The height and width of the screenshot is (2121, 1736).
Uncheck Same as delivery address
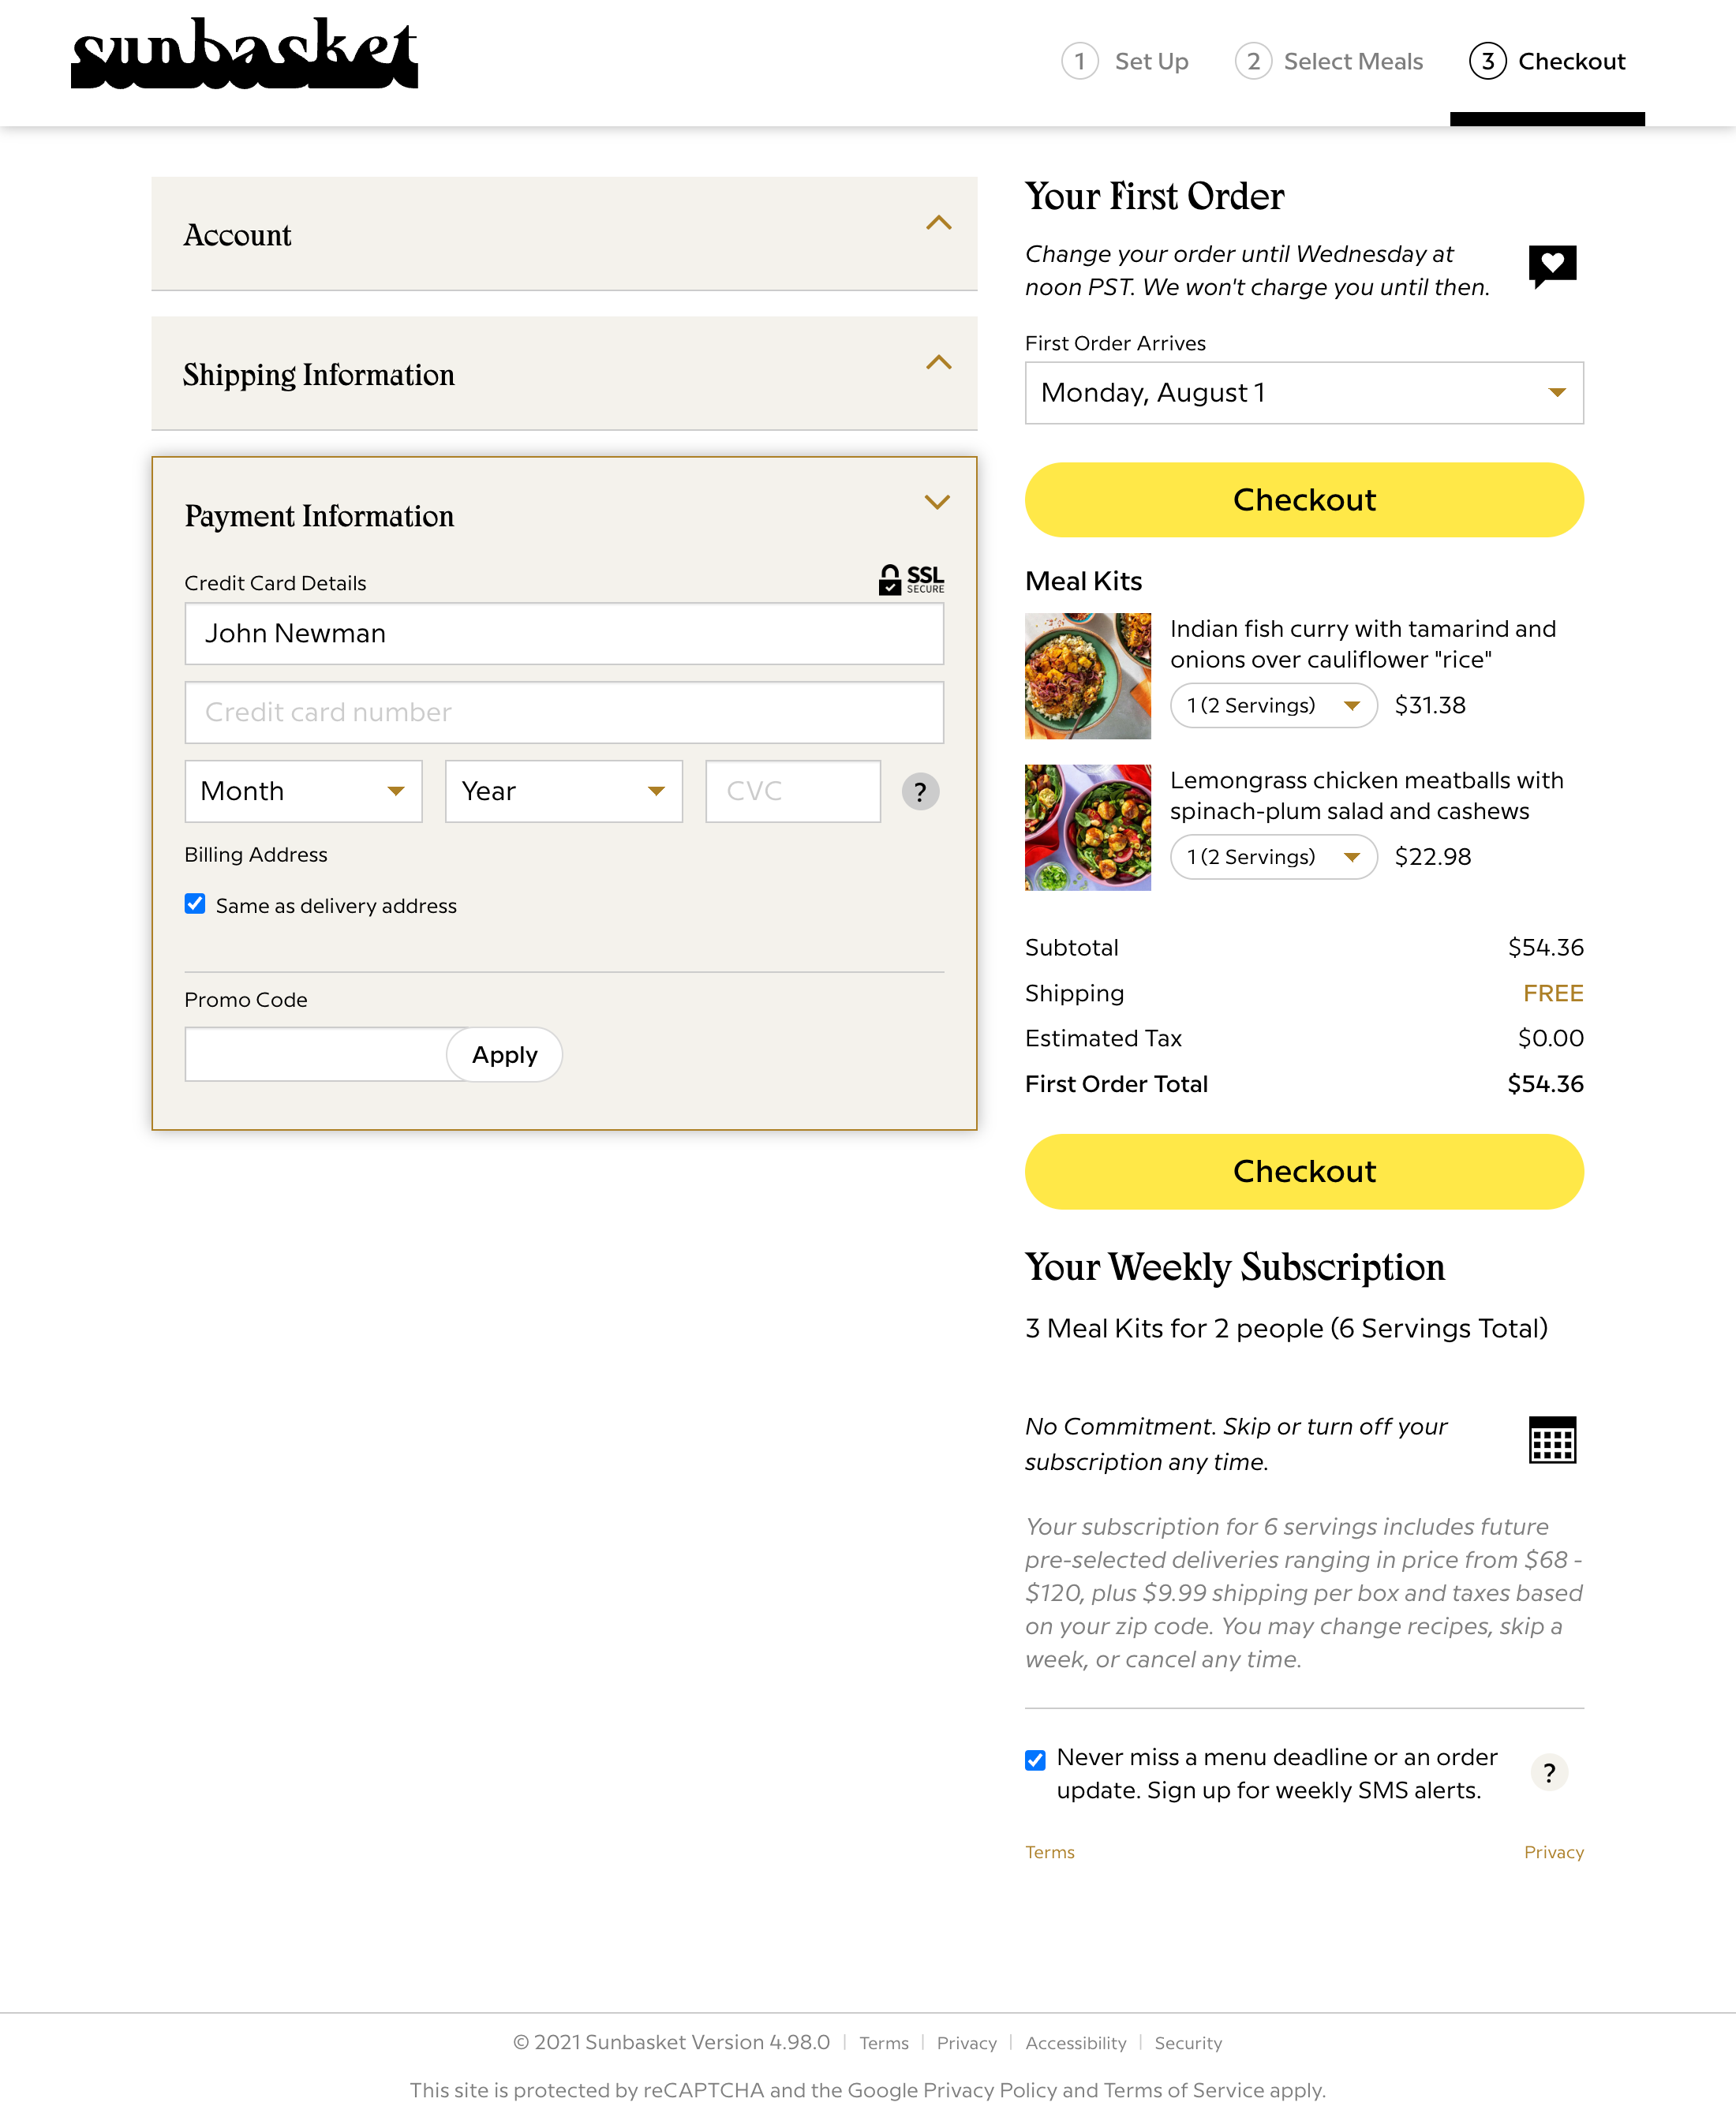point(194,904)
